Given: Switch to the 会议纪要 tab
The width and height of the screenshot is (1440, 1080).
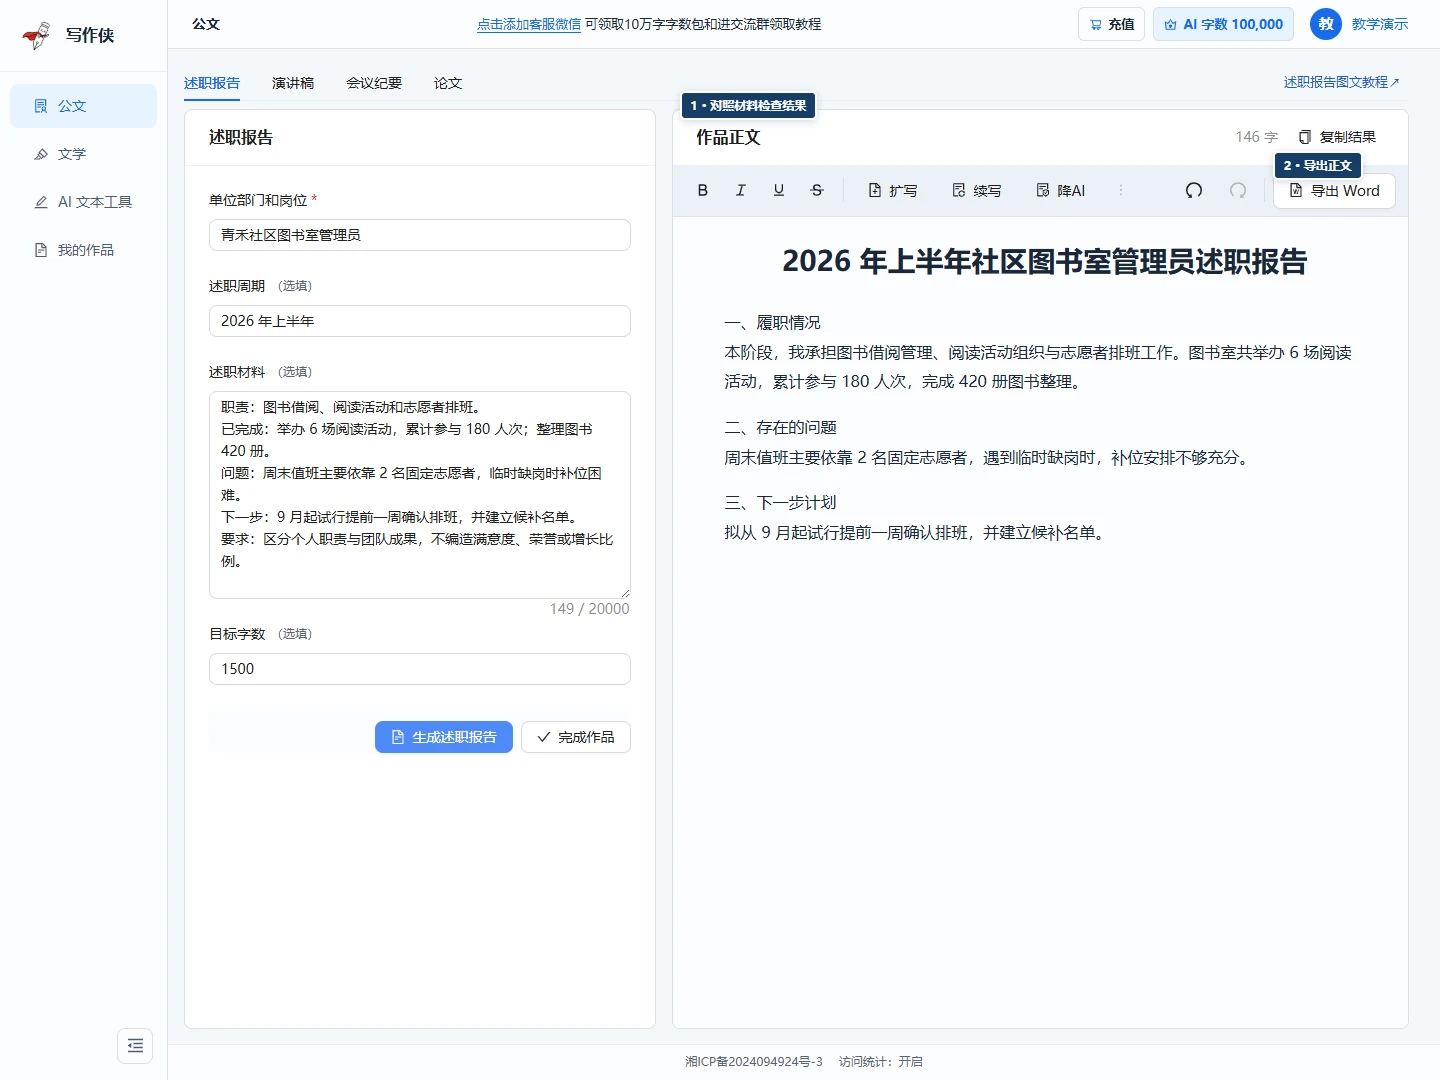Looking at the screenshot, I should (x=374, y=83).
